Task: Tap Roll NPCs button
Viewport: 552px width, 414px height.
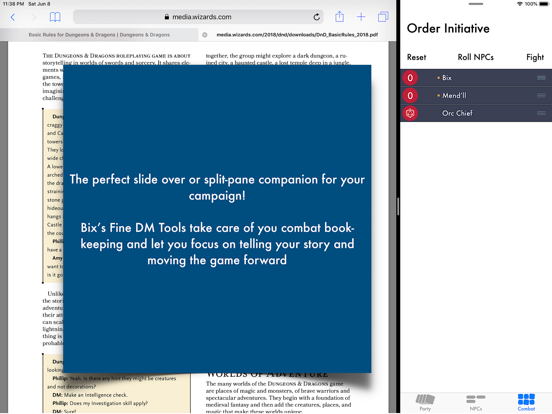Action: click(476, 57)
